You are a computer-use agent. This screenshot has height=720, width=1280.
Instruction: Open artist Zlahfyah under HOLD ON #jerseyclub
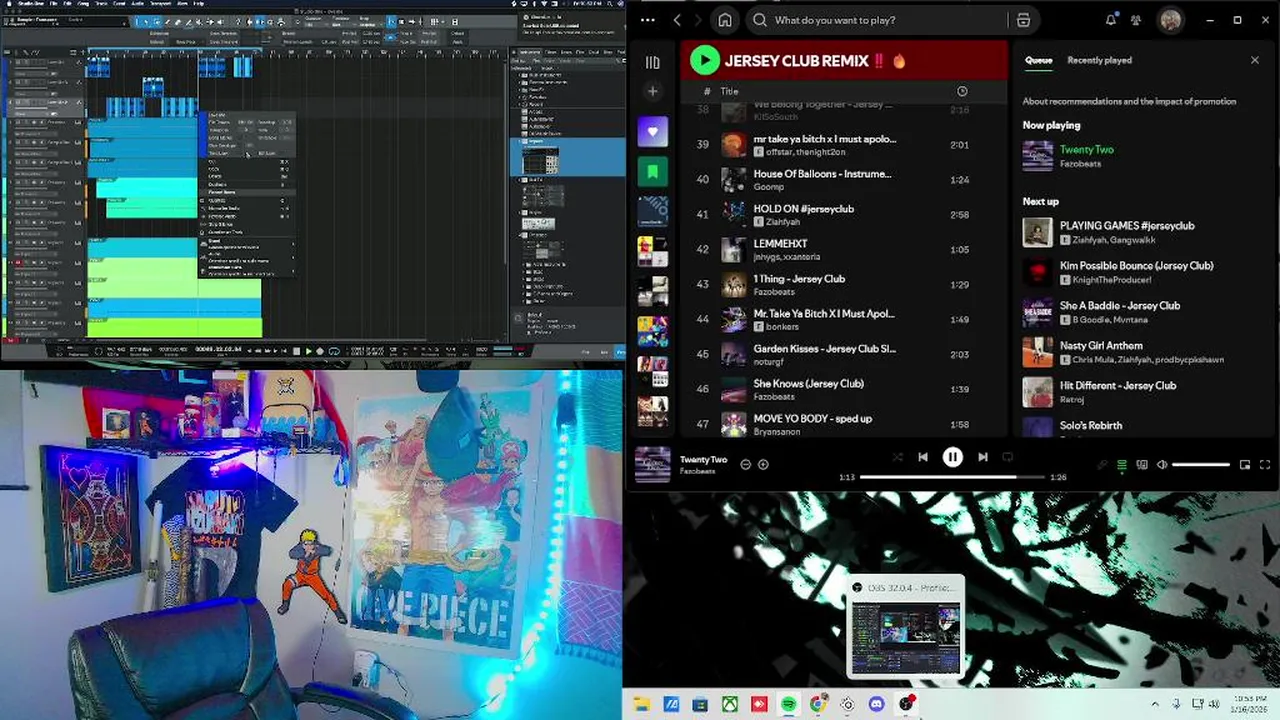783,222
